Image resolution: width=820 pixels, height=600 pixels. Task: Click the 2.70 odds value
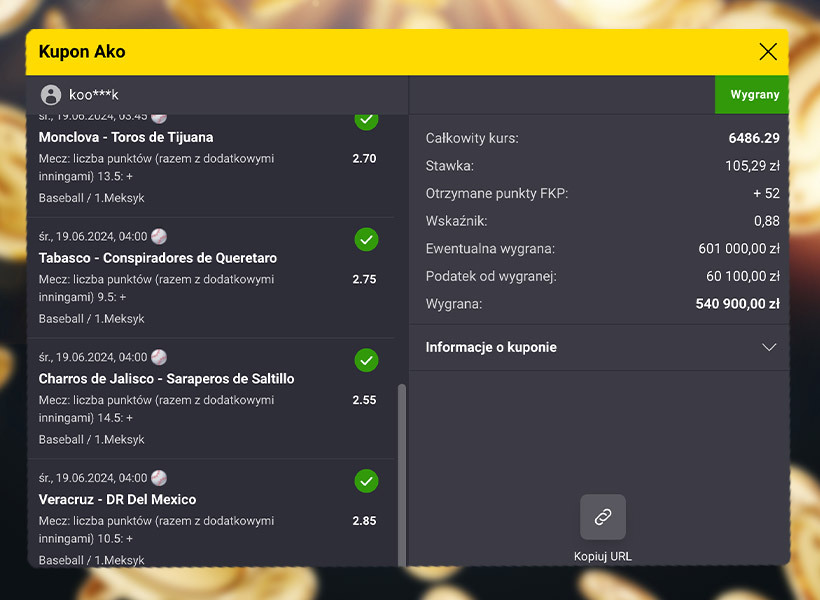coord(365,159)
